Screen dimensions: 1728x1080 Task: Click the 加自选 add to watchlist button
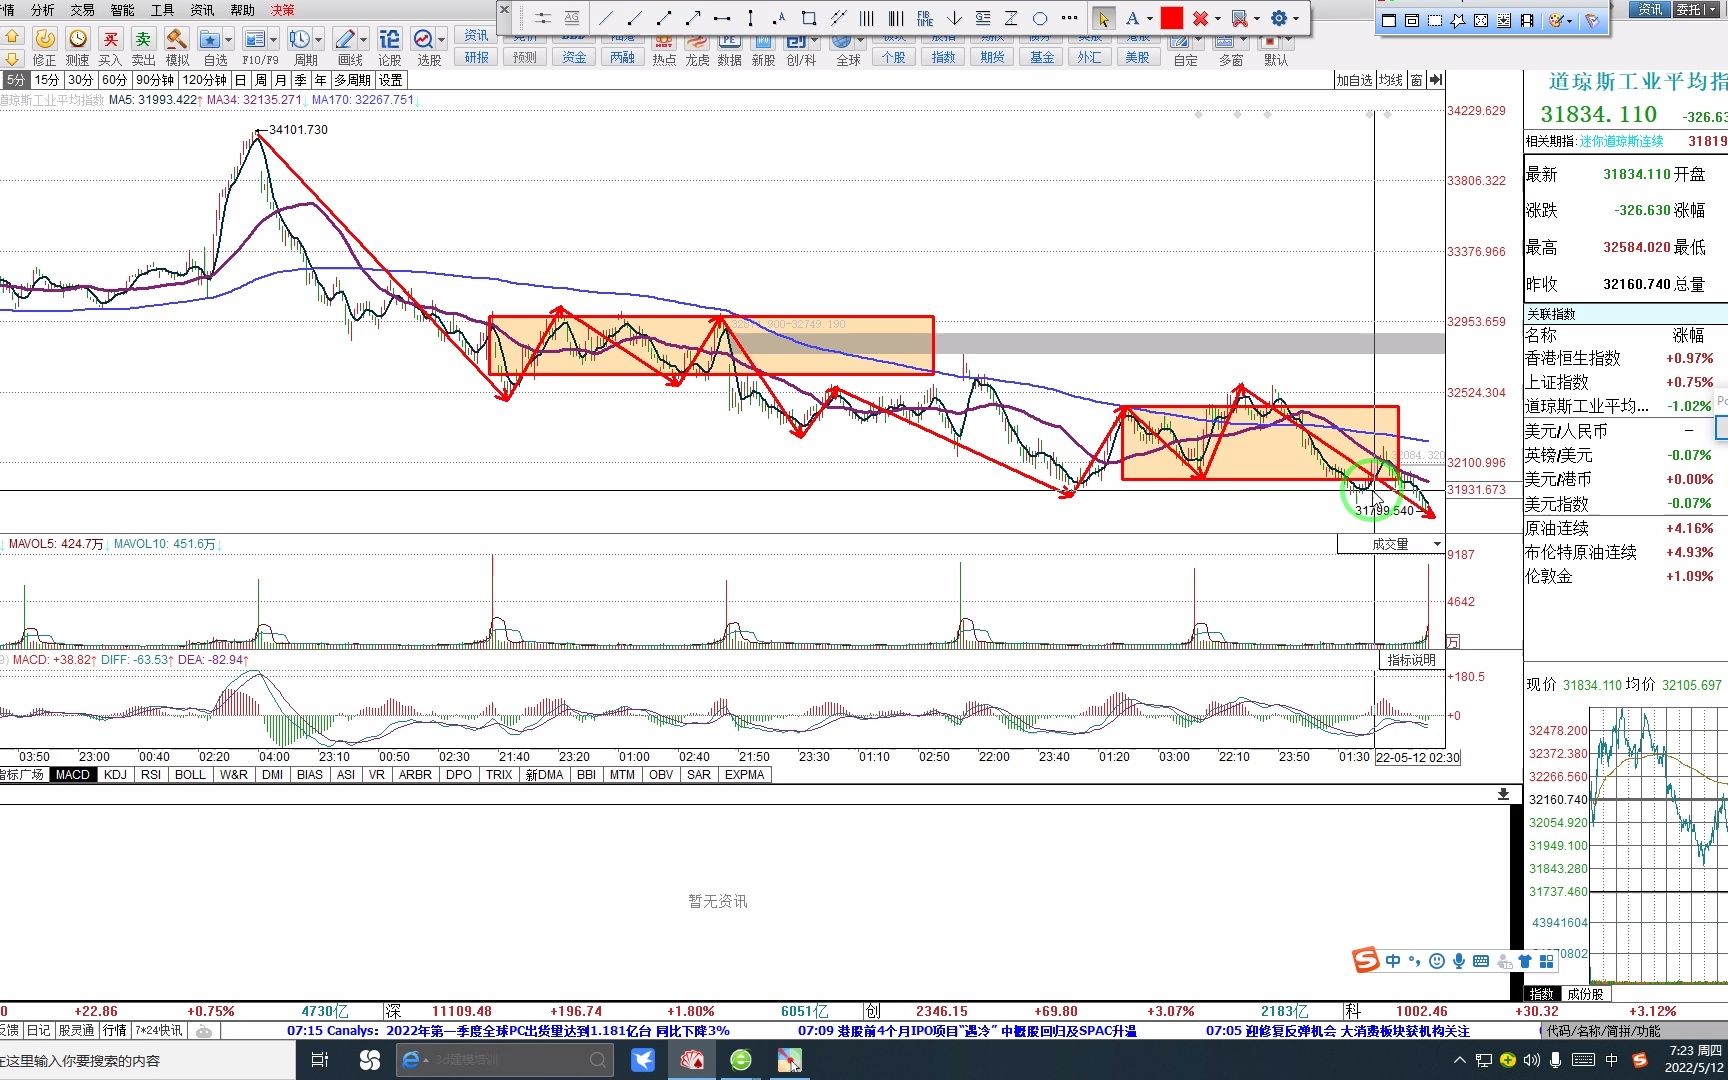[x=1354, y=80]
